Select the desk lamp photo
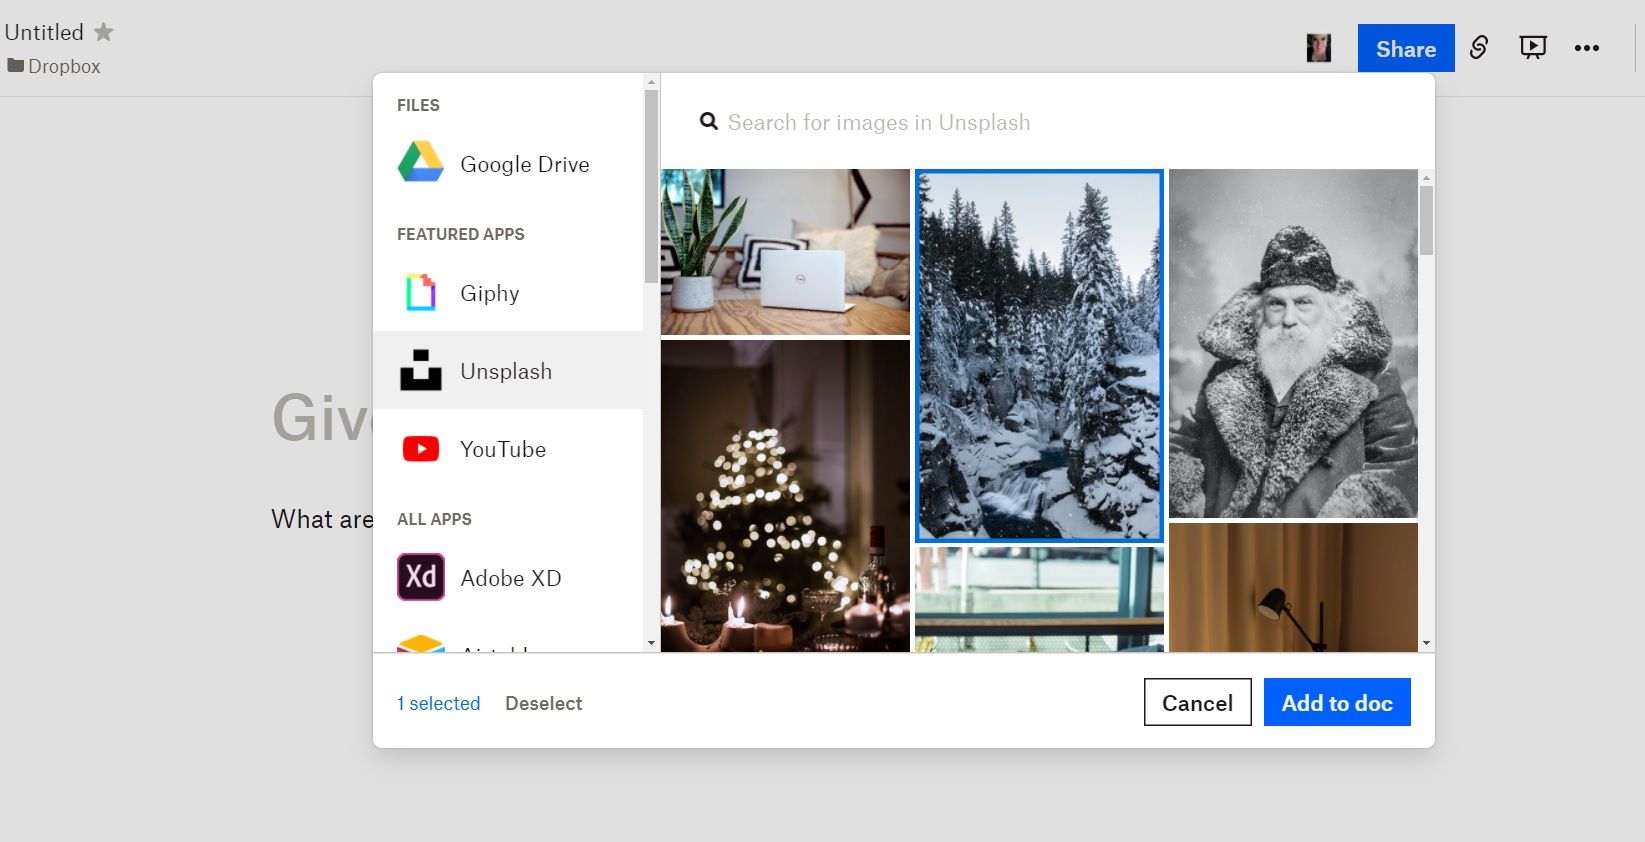 1293,587
